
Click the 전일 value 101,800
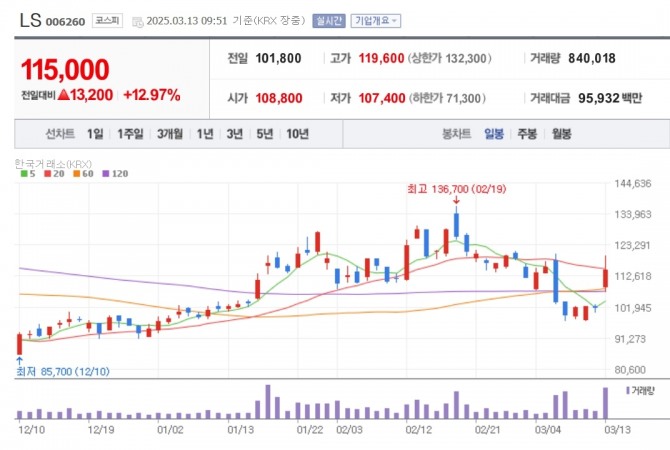tap(278, 58)
